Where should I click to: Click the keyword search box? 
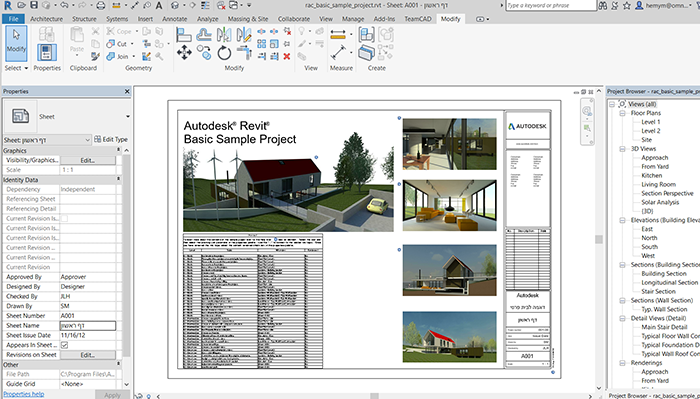pos(551,5)
